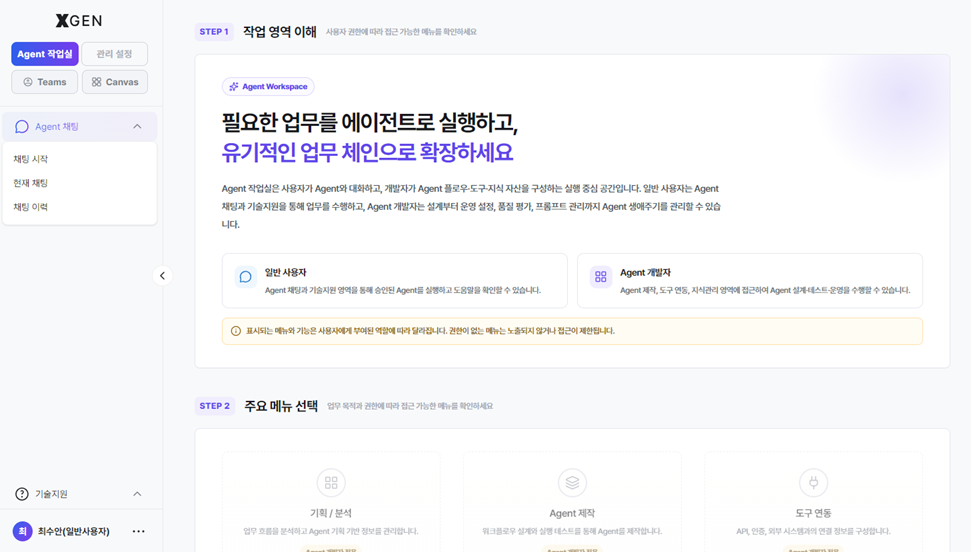Click the Agent Workspace badge
The image size is (971, 552).
[268, 87]
